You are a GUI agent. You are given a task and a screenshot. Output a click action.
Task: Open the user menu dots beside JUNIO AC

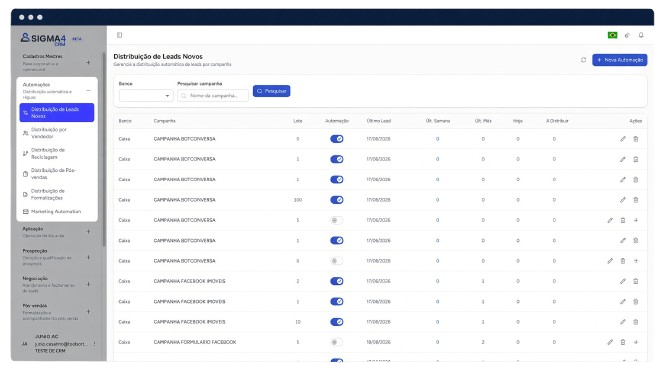pyautogui.click(x=94, y=344)
